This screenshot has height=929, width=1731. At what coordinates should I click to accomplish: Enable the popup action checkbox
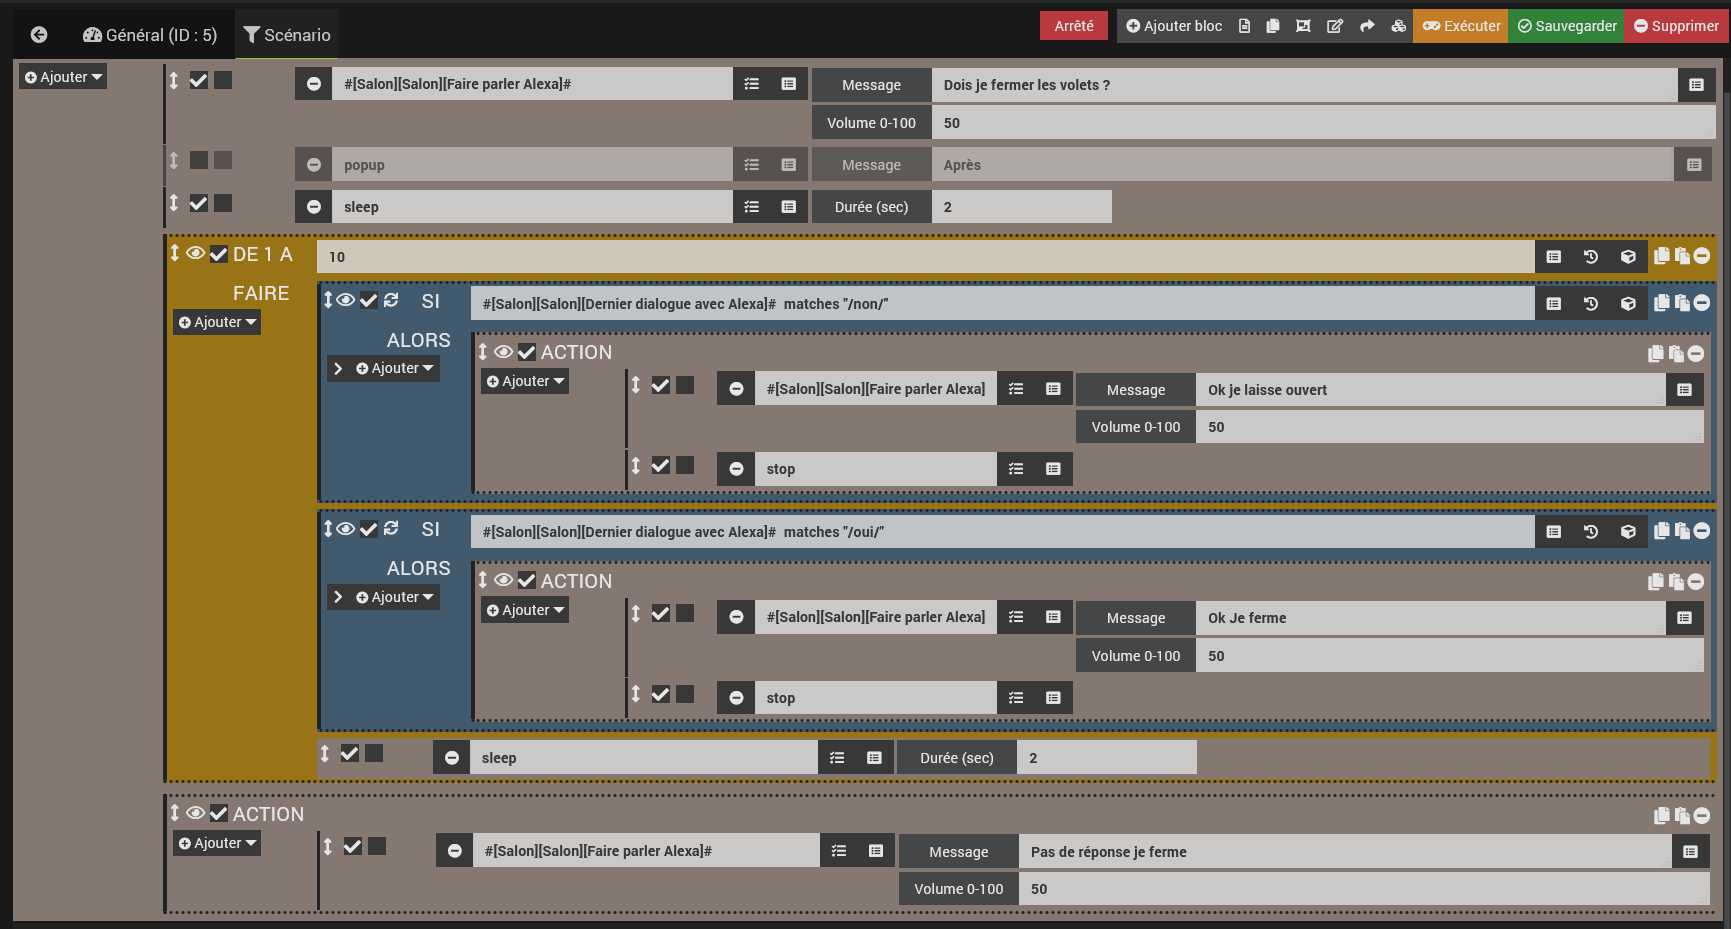click(x=199, y=161)
